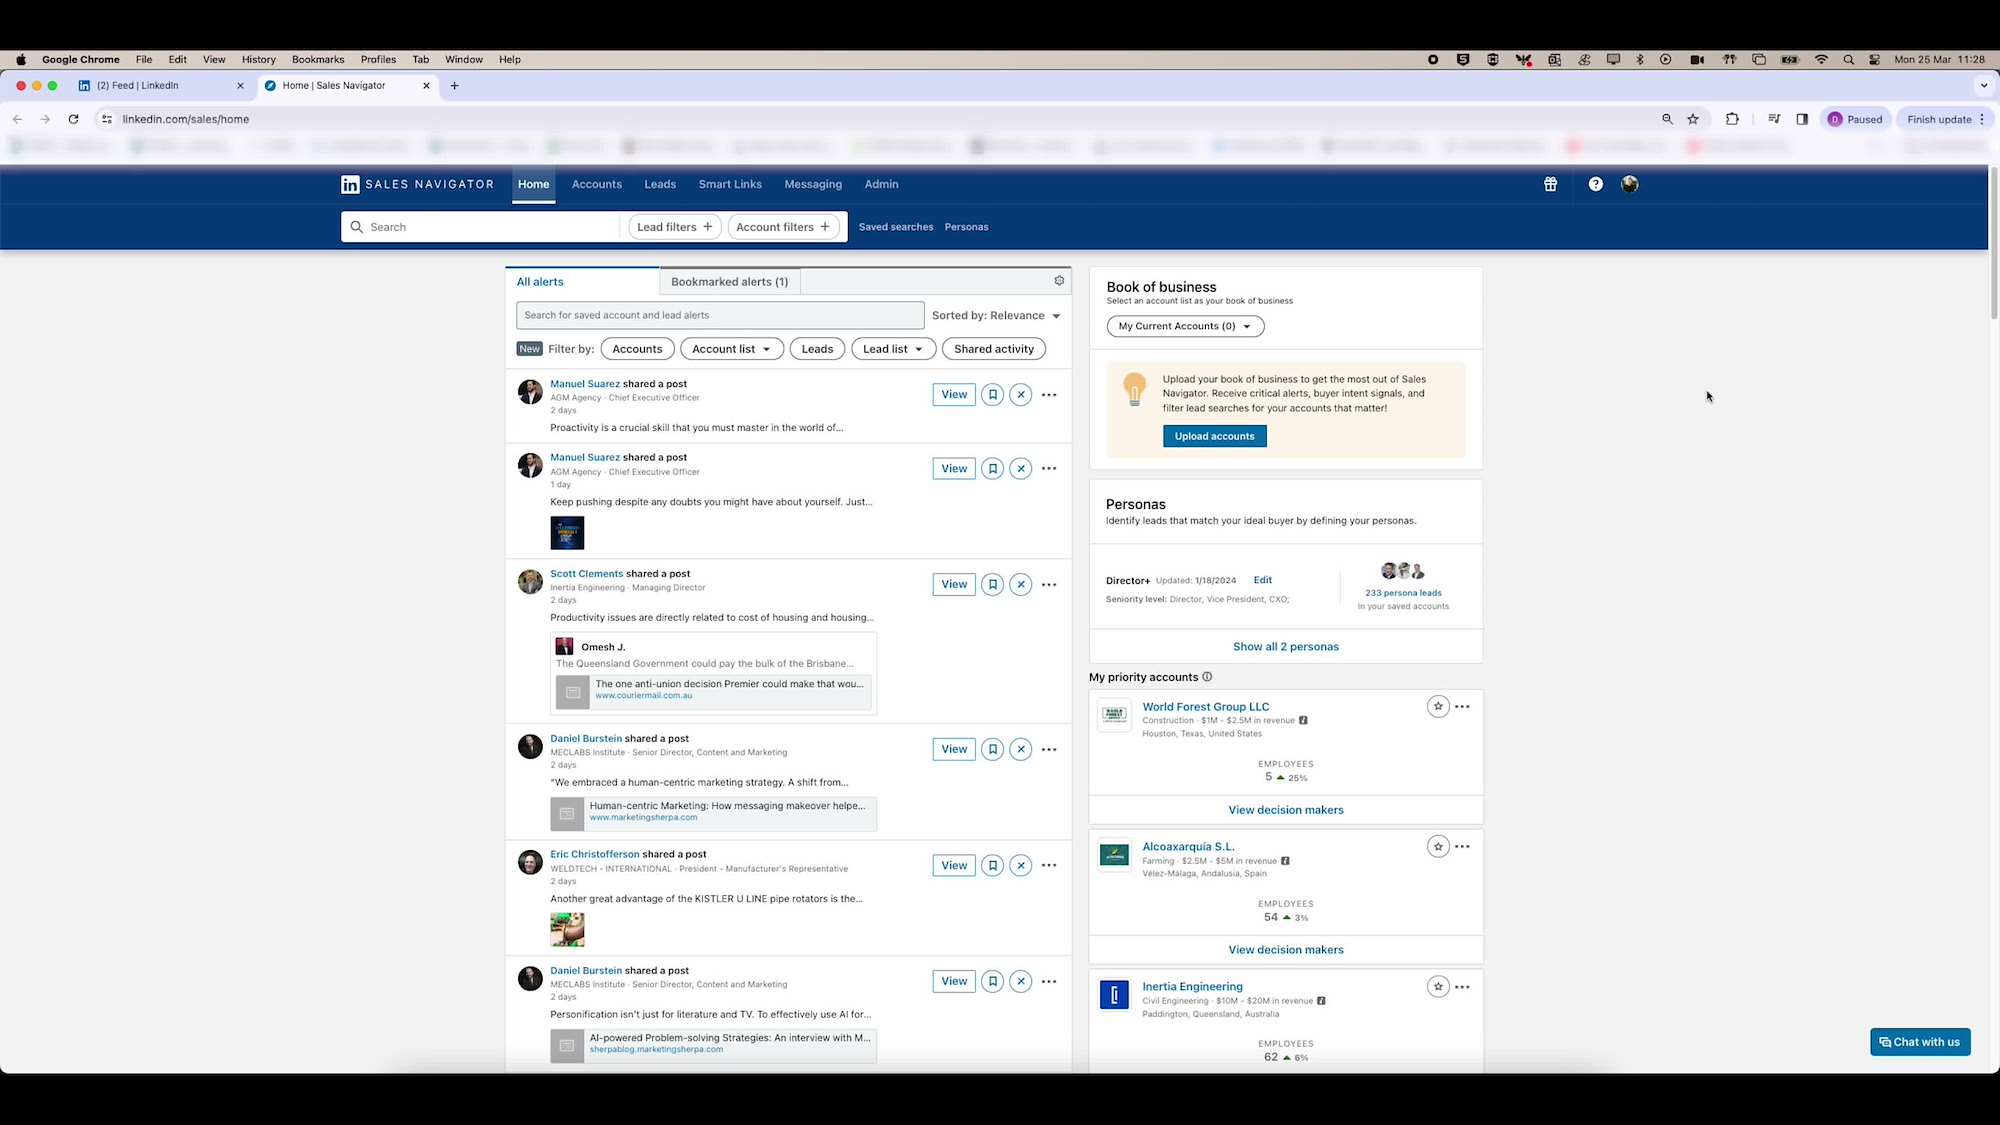Bookmark this page with the star icon
Screen dimensions: 2000x1125
1693,119
